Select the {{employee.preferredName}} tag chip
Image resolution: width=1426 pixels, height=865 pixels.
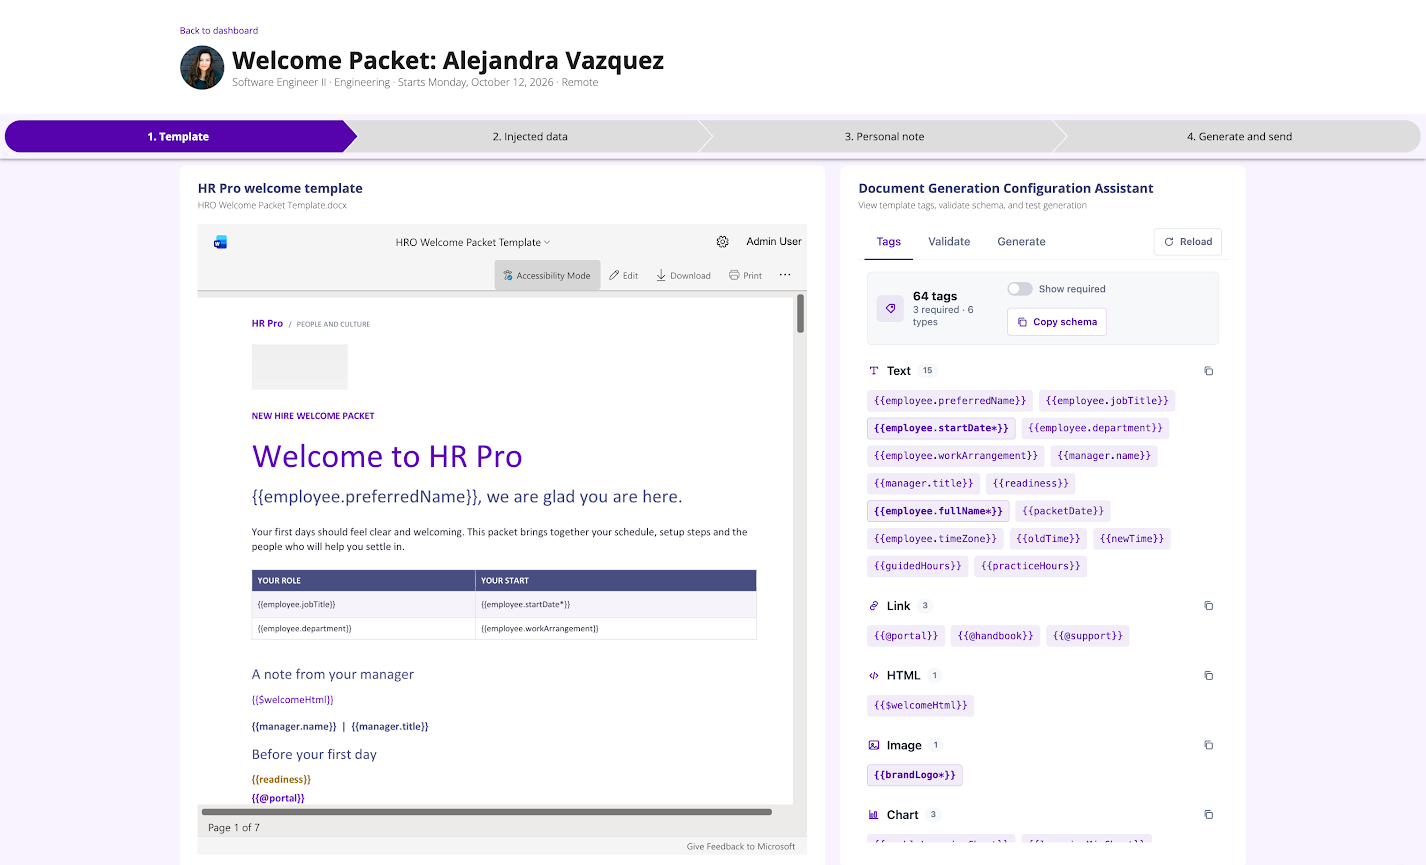click(x=950, y=401)
